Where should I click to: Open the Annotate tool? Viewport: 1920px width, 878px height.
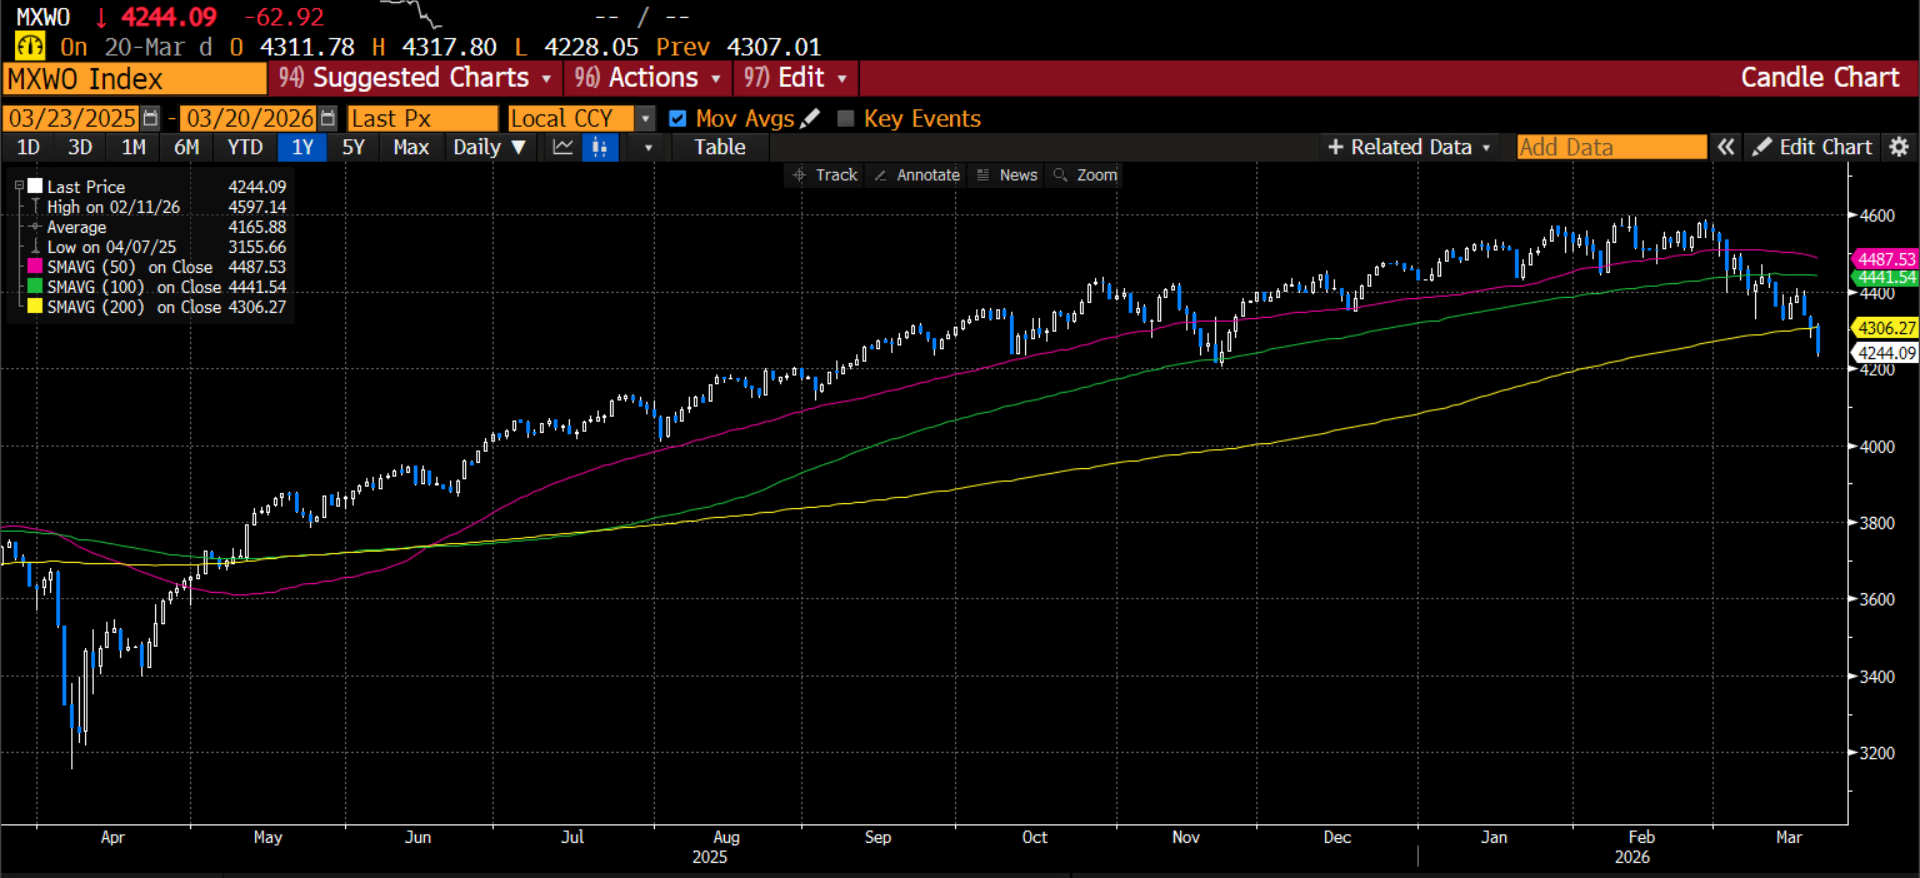tap(917, 175)
